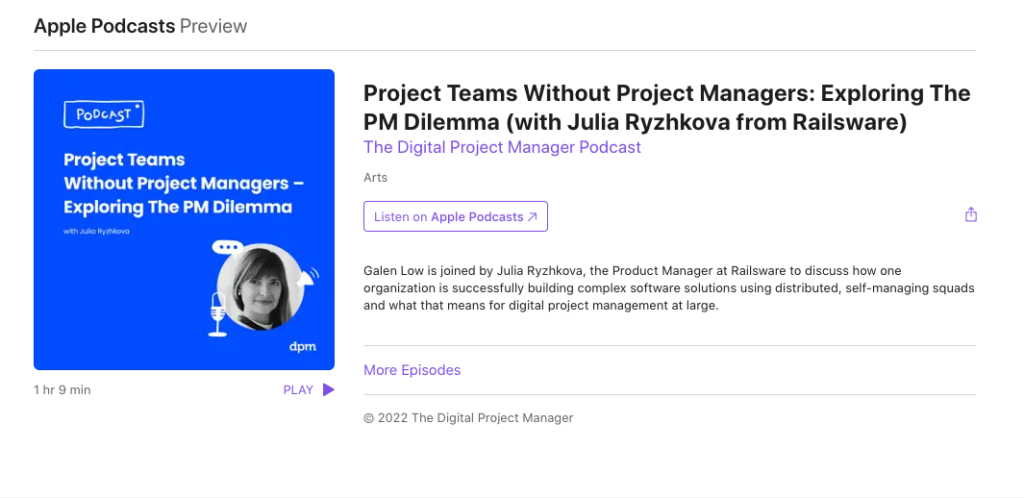Click the episode description paragraph
Image resolution: width=1024 pixels, height=498 pixels.
click(669, 288)
